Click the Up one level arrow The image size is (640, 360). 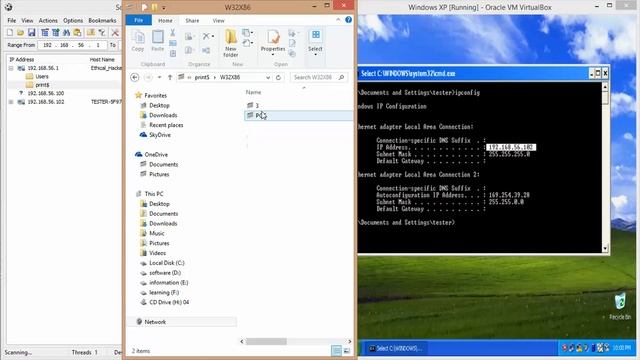coord(170,77)
